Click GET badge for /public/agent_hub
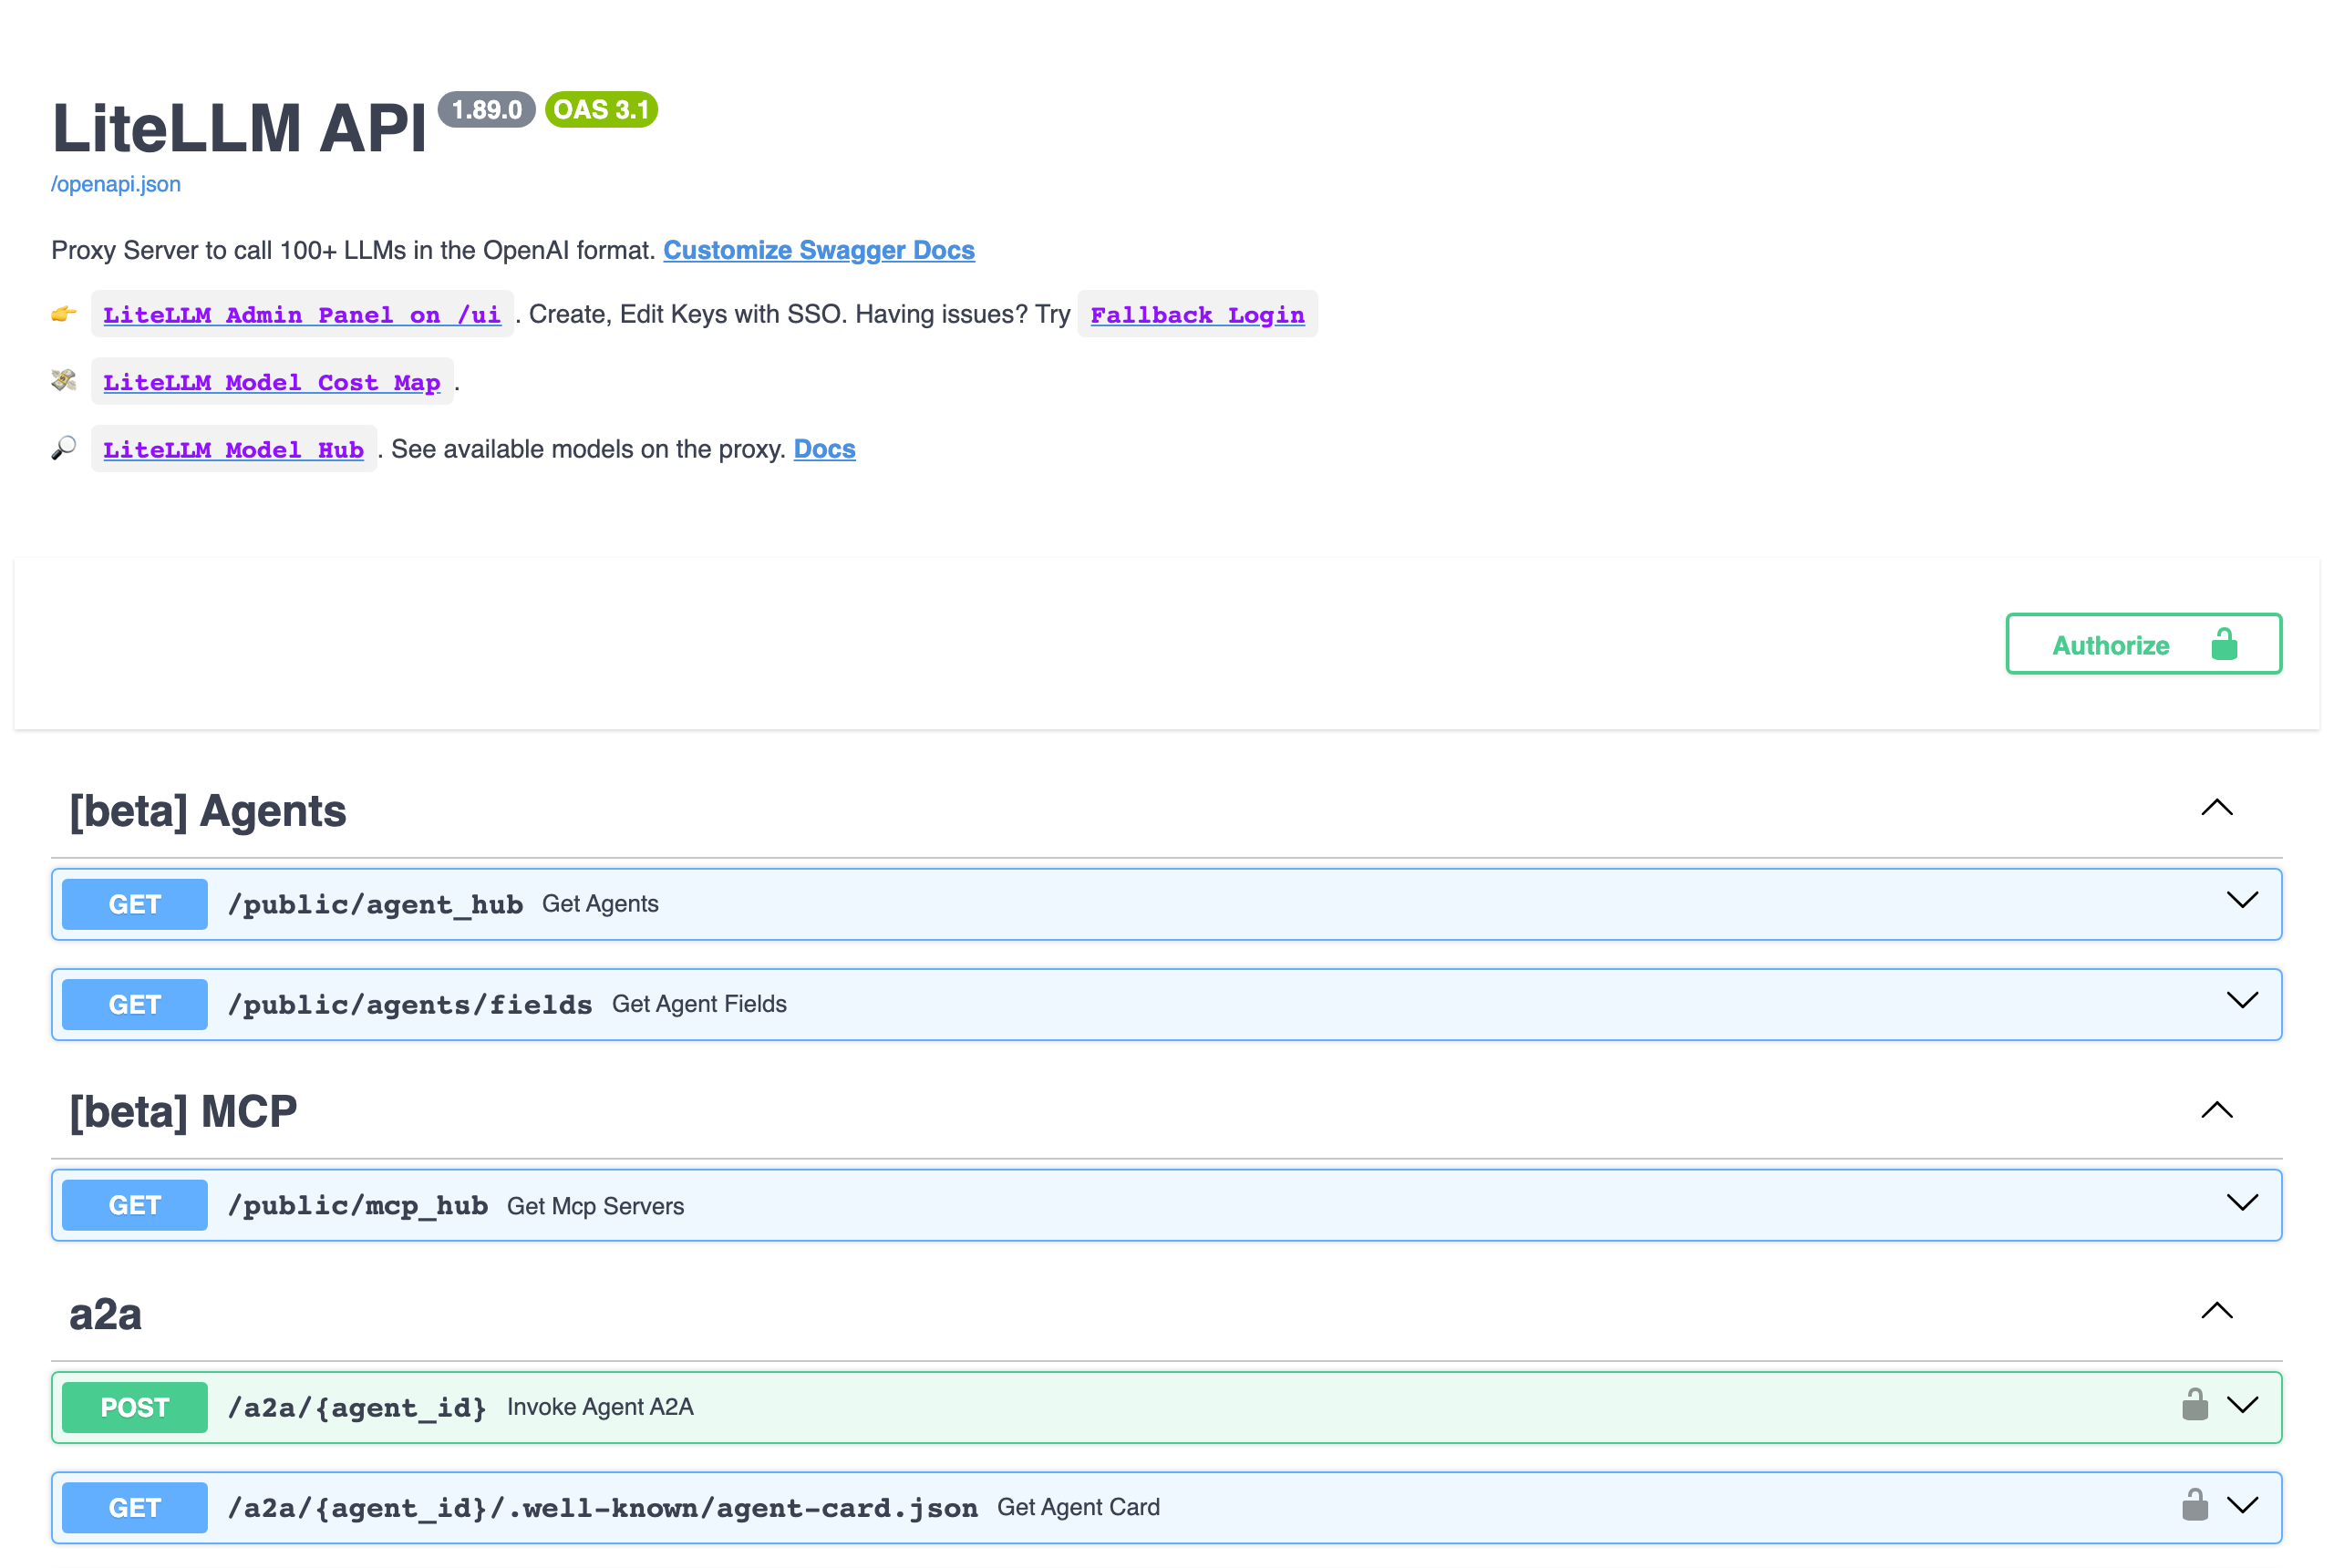The width and height of the screenshot is (2334, 1568). (x=135, y=904)
